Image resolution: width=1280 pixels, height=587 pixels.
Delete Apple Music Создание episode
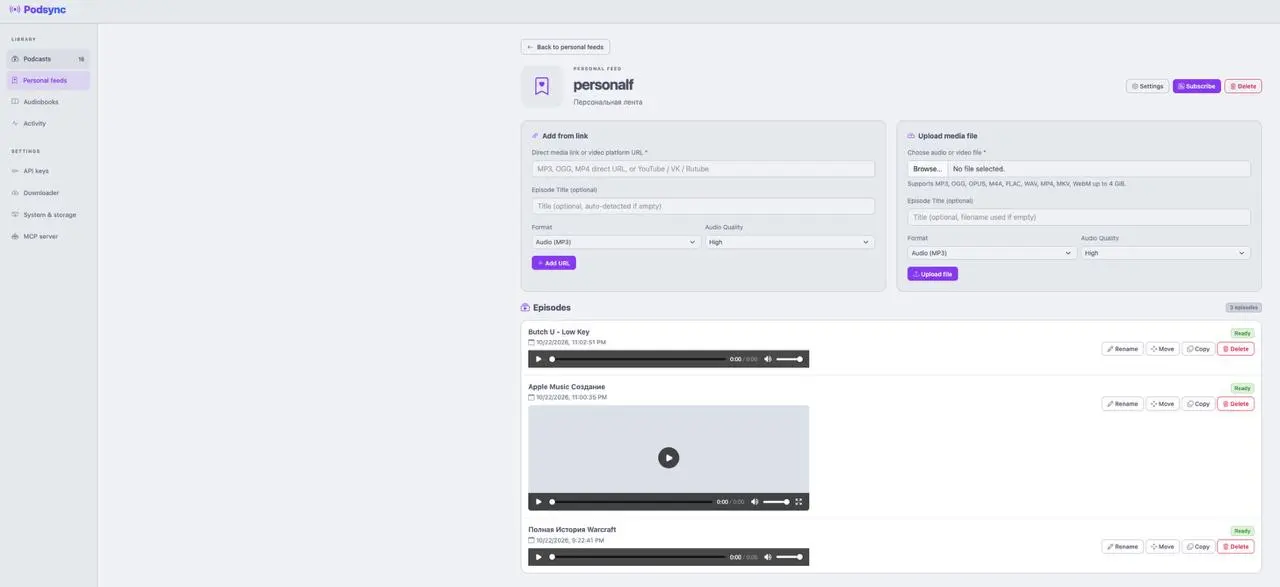tap(1235, 404)
